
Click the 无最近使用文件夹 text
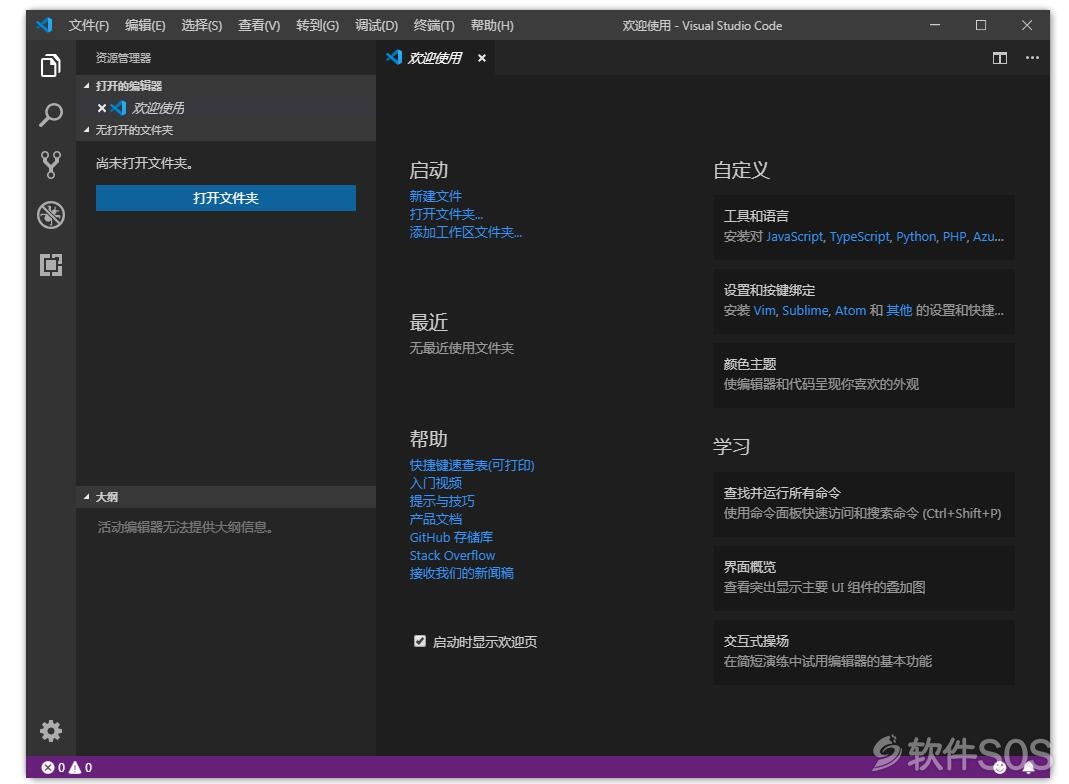462,348
